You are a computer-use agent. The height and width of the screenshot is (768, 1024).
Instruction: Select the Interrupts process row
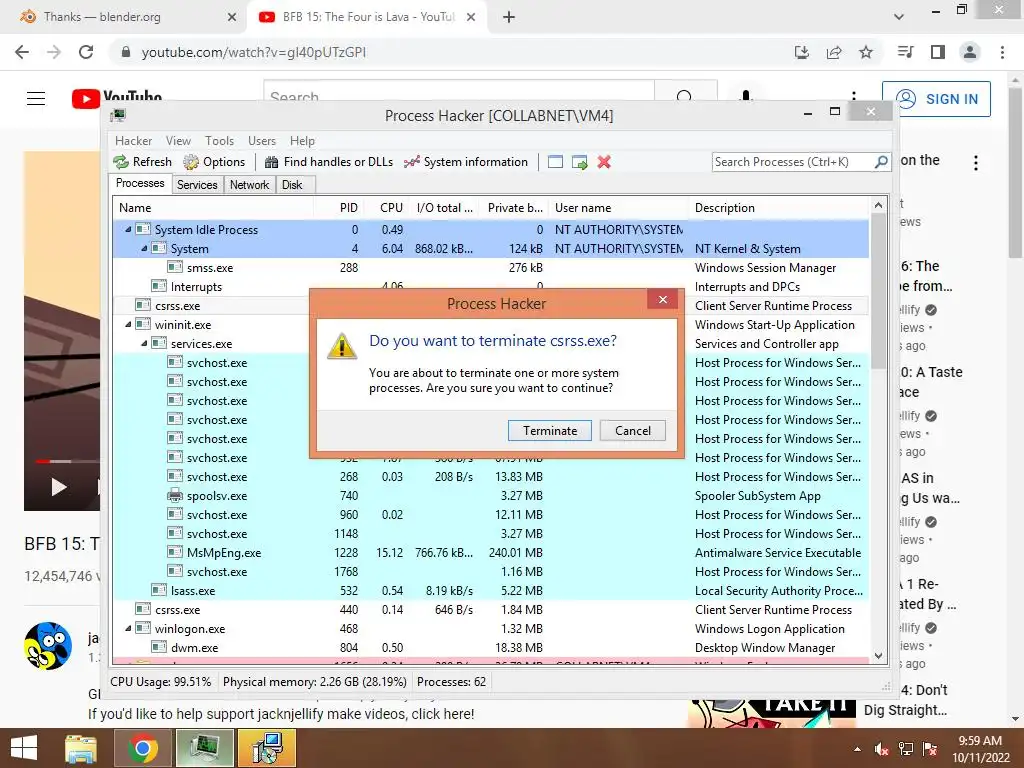pyautogui.click(x=490, y=286)
